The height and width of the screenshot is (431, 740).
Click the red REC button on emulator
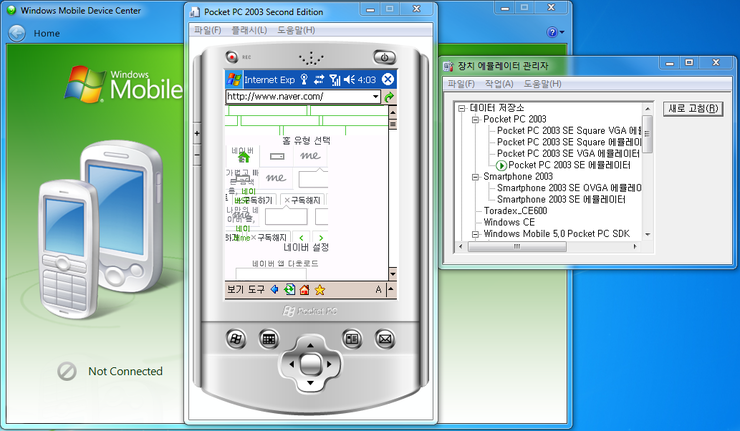pyautogui.click(x=232, y=57)
